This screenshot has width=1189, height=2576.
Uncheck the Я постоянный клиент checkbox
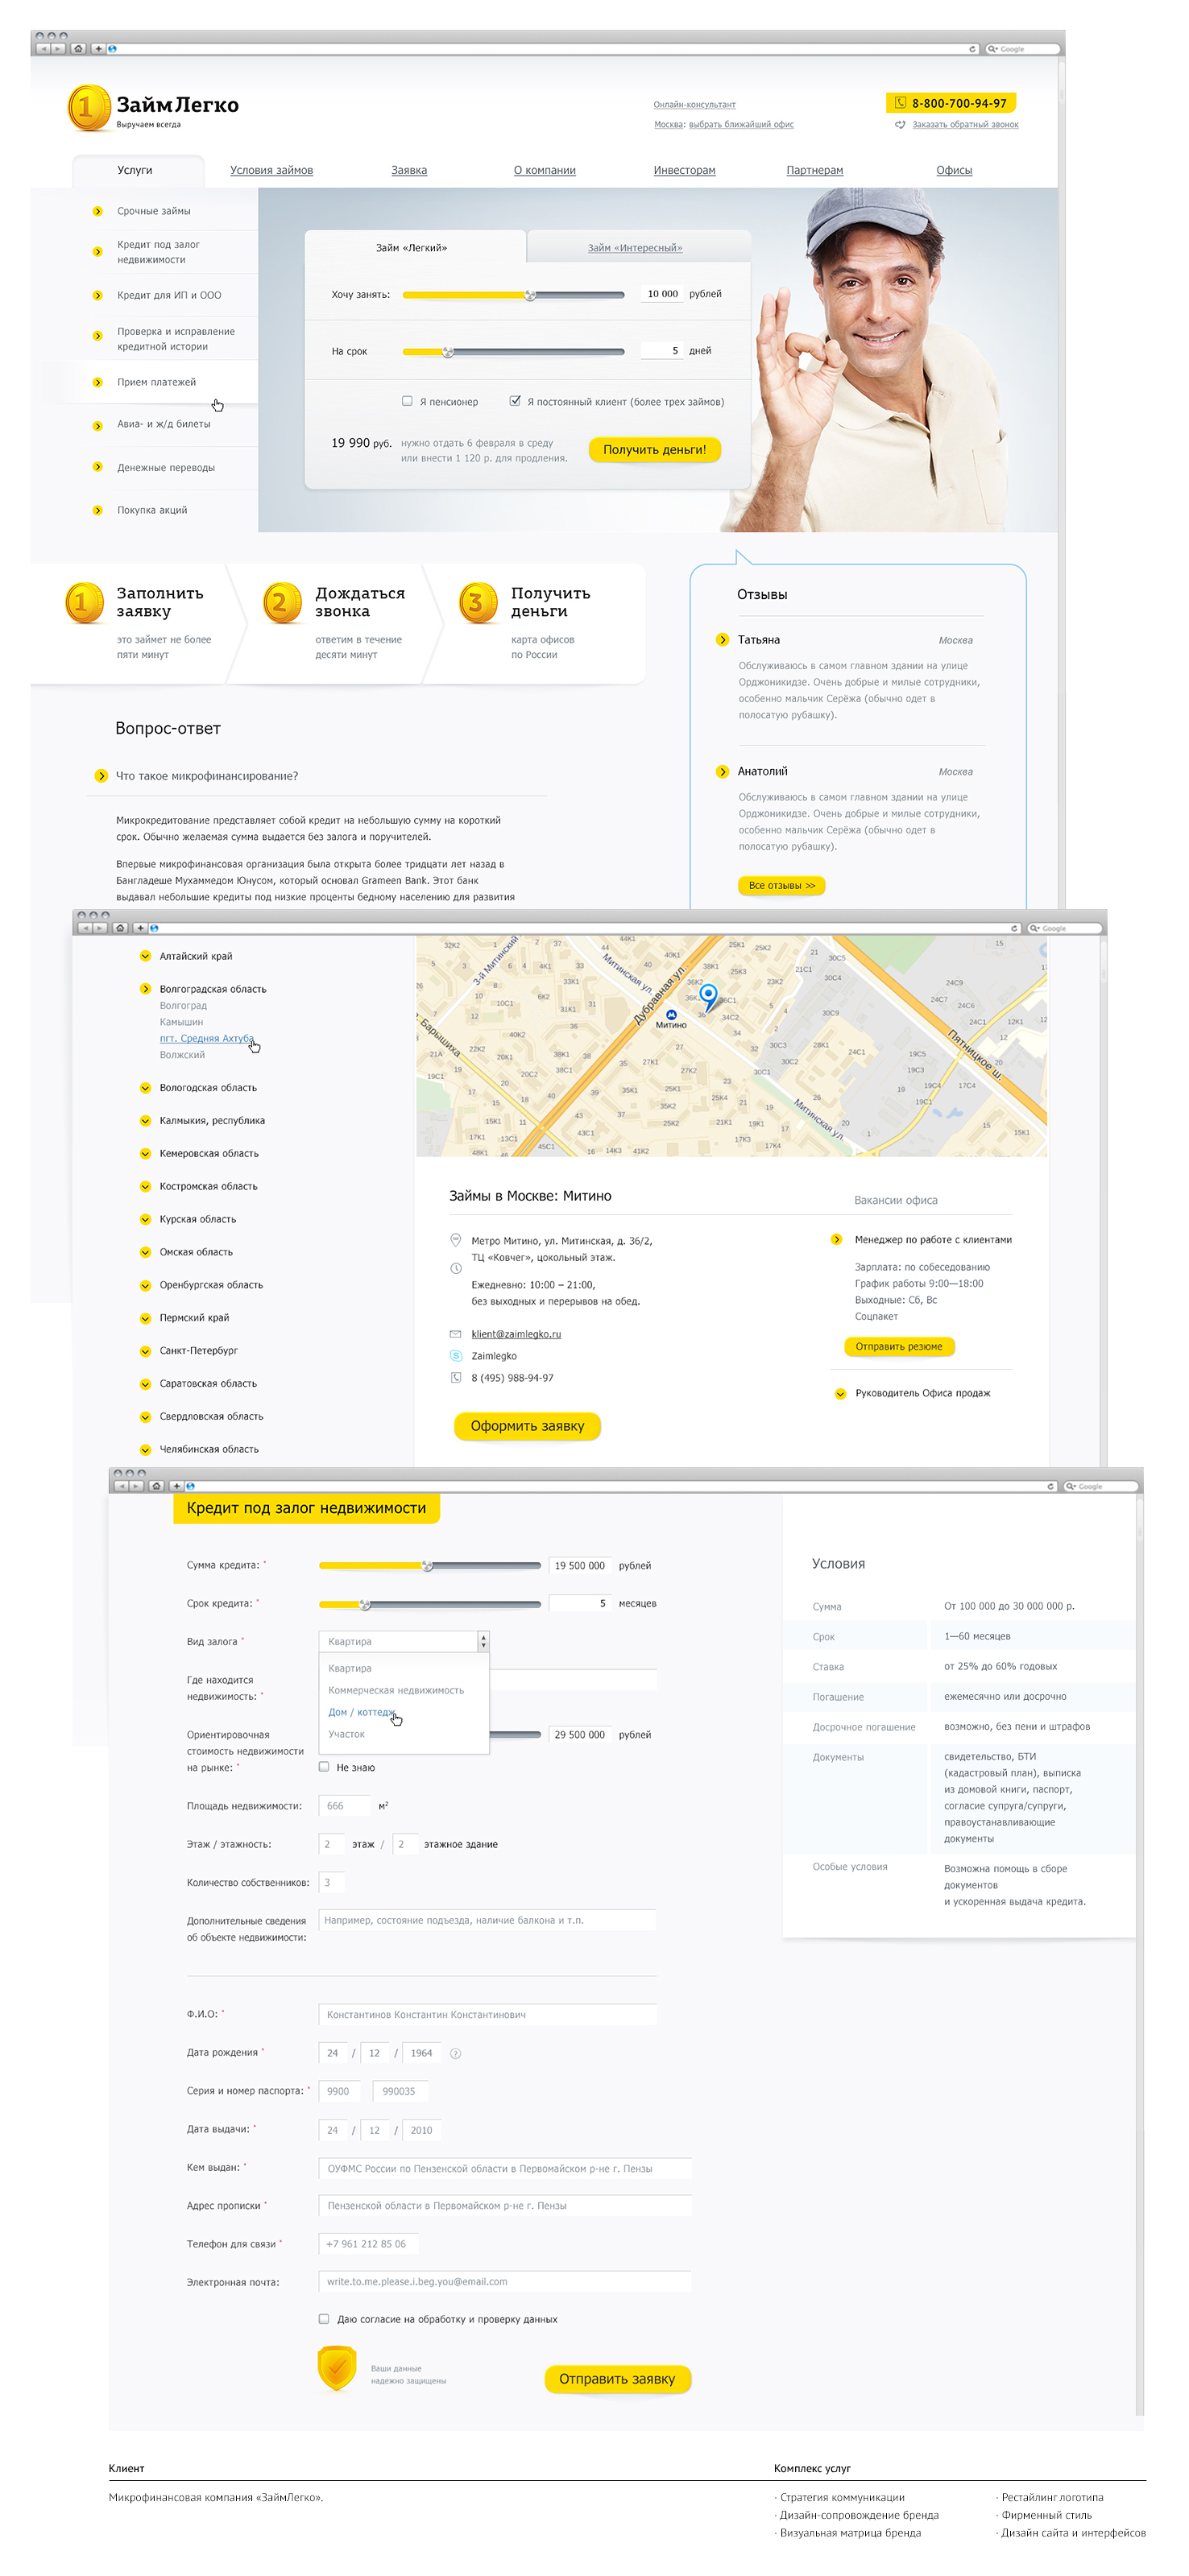click(515, 401)
